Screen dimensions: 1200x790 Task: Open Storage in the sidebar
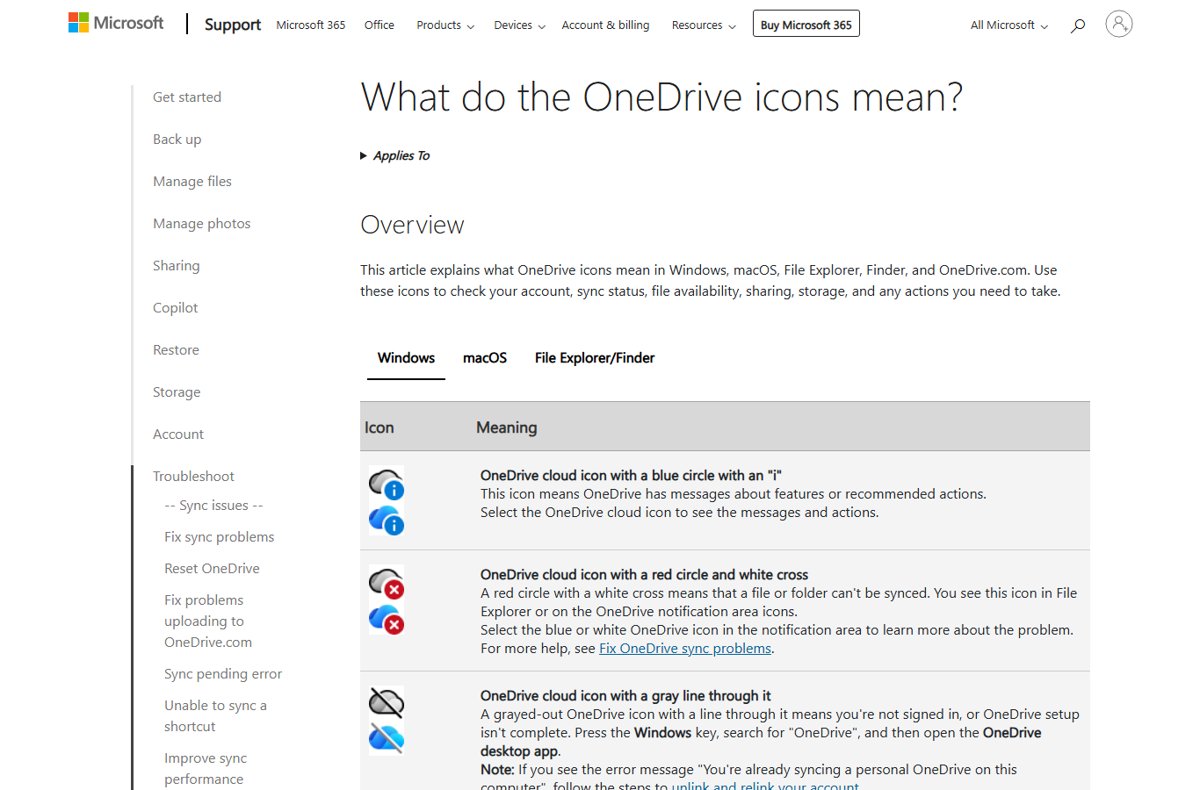(177, 392)
